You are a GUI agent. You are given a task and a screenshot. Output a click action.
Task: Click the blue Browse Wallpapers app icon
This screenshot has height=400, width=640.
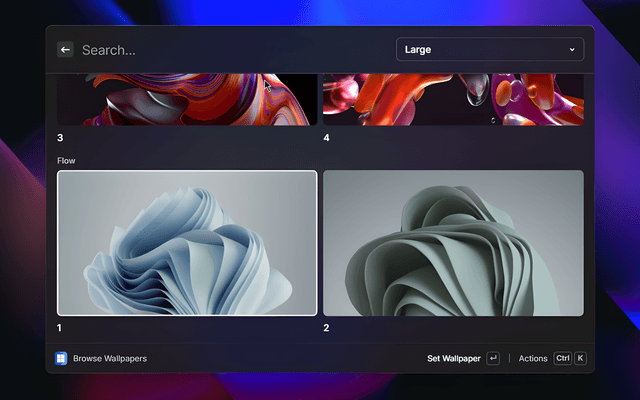(62, 358)
